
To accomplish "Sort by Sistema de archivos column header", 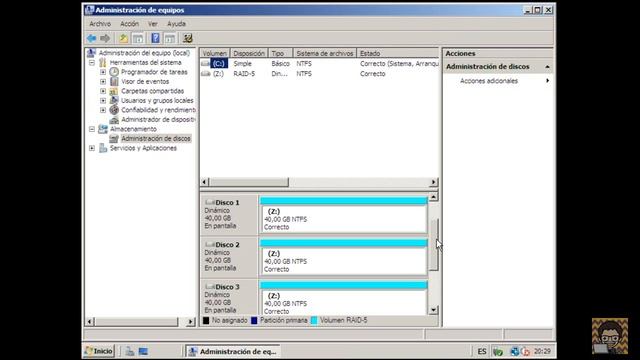I will (325, 53).
